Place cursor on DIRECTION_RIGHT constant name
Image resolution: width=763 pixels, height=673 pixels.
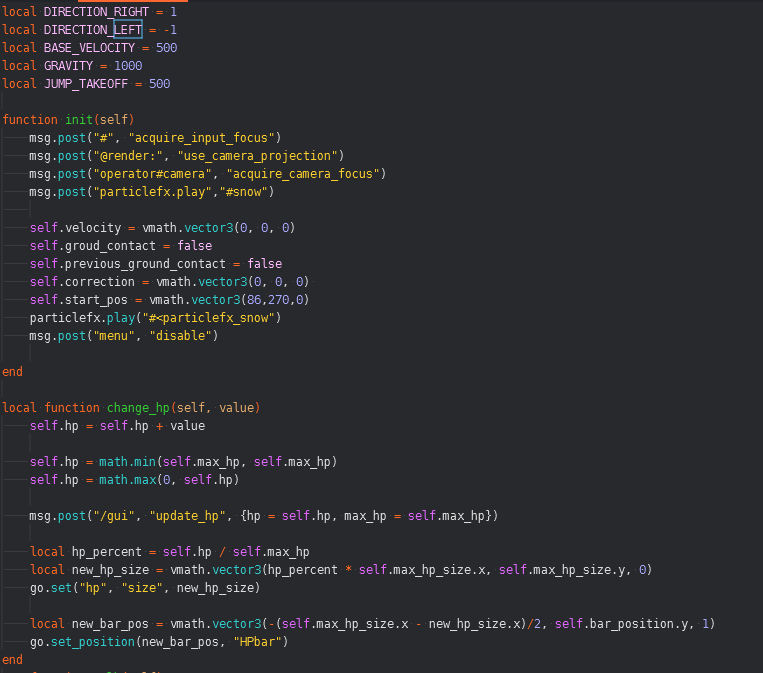[96, 11]
